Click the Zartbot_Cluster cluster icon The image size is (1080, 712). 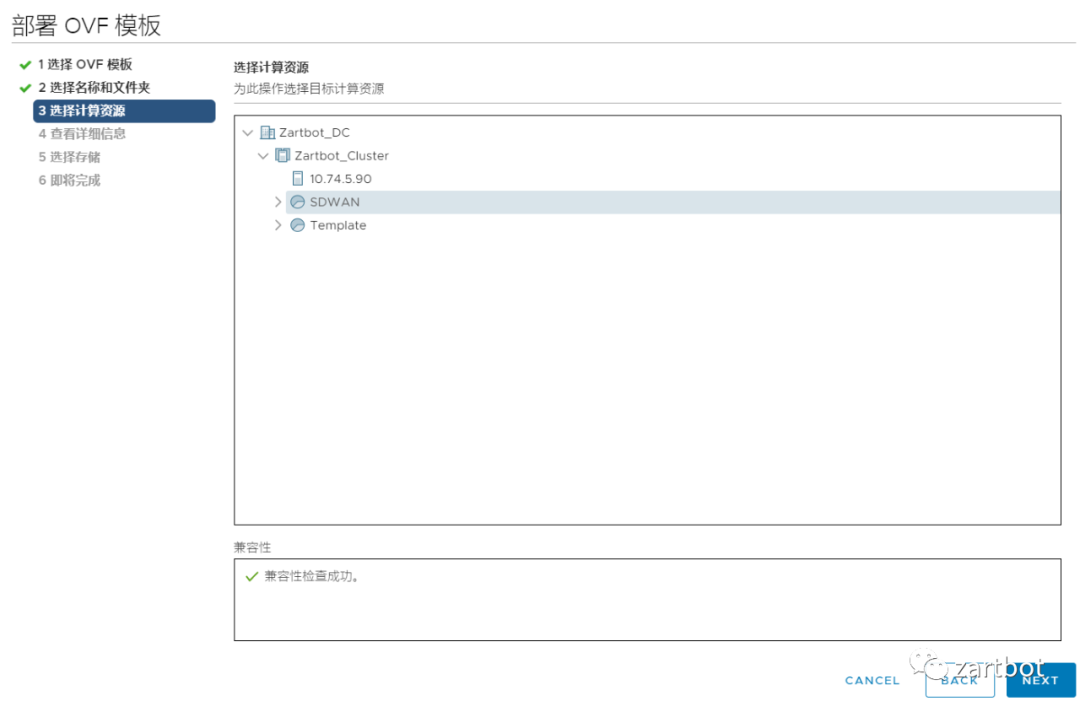[x=282, y=156]
